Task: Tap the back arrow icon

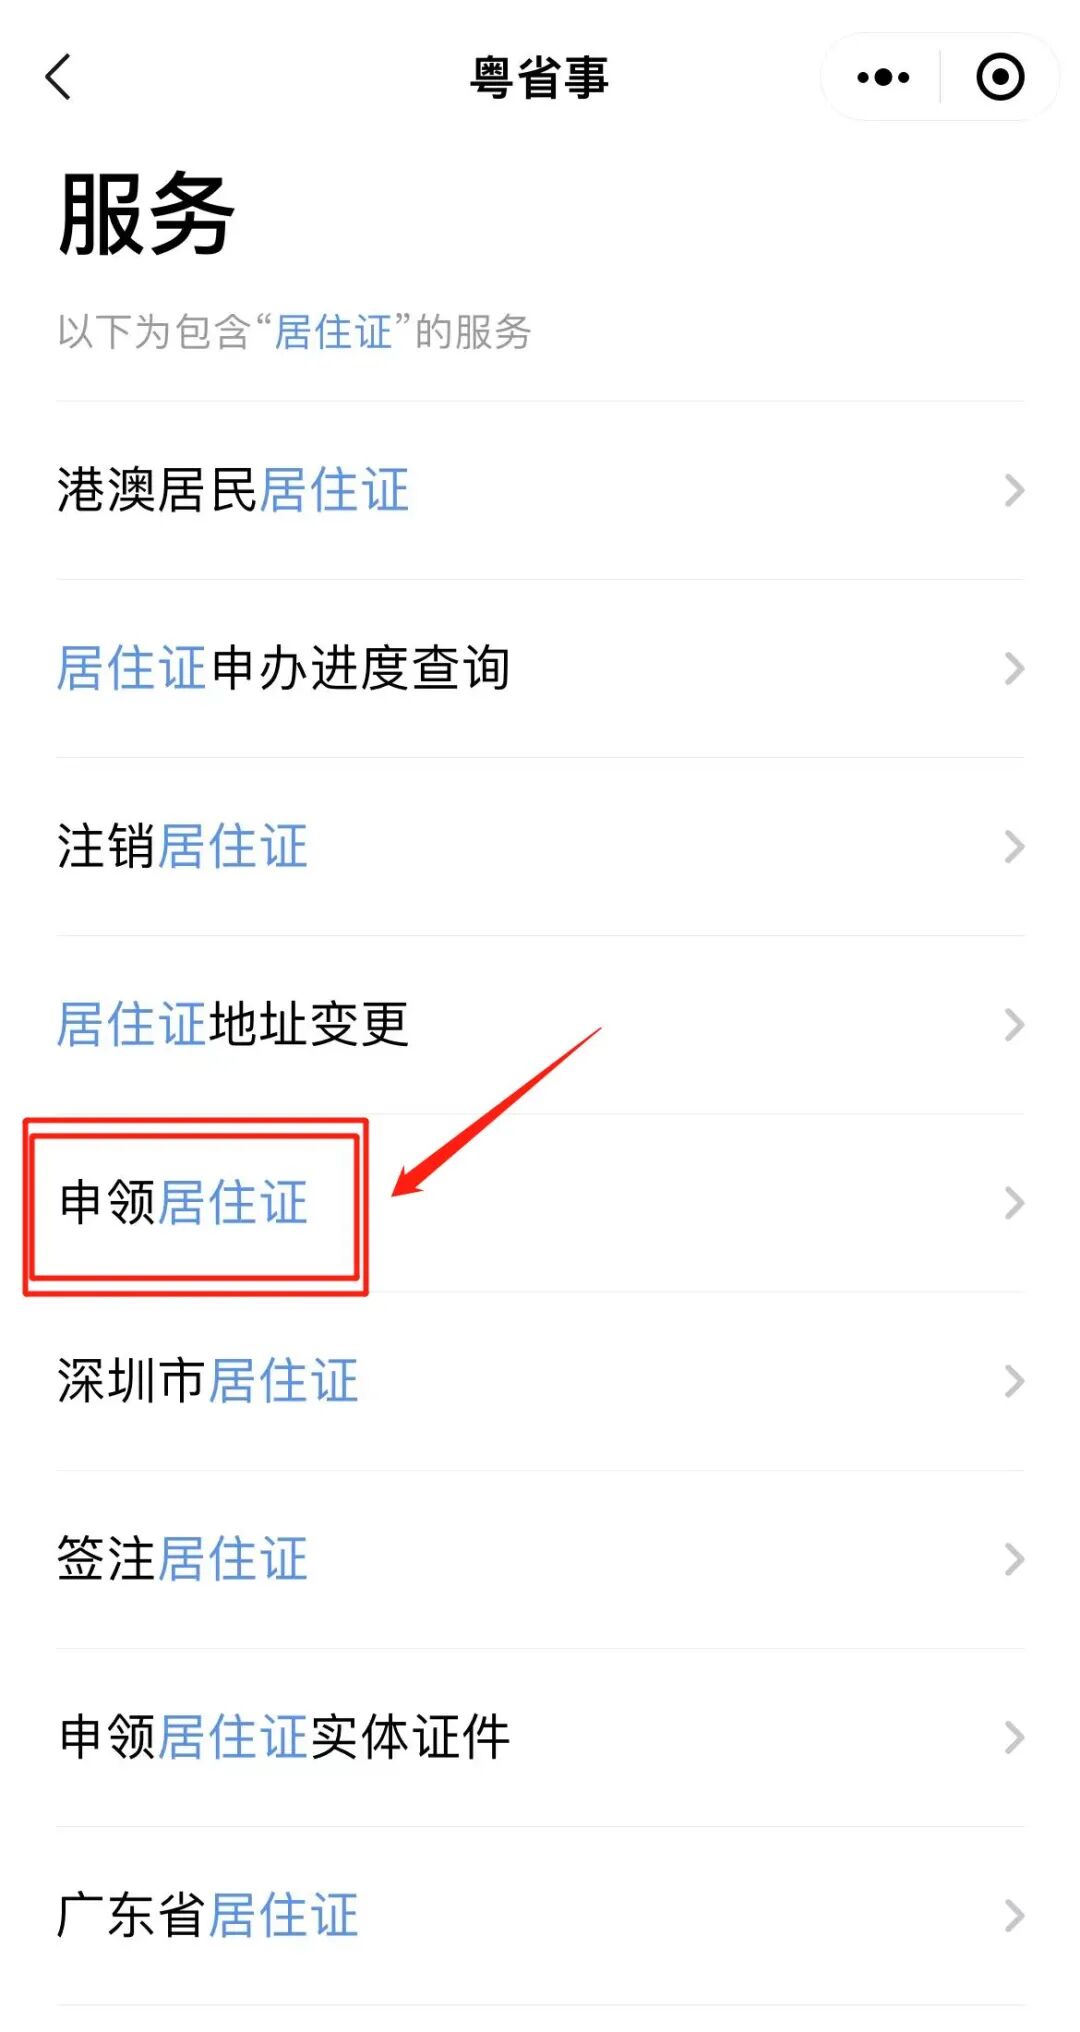Action: point(59,77)
